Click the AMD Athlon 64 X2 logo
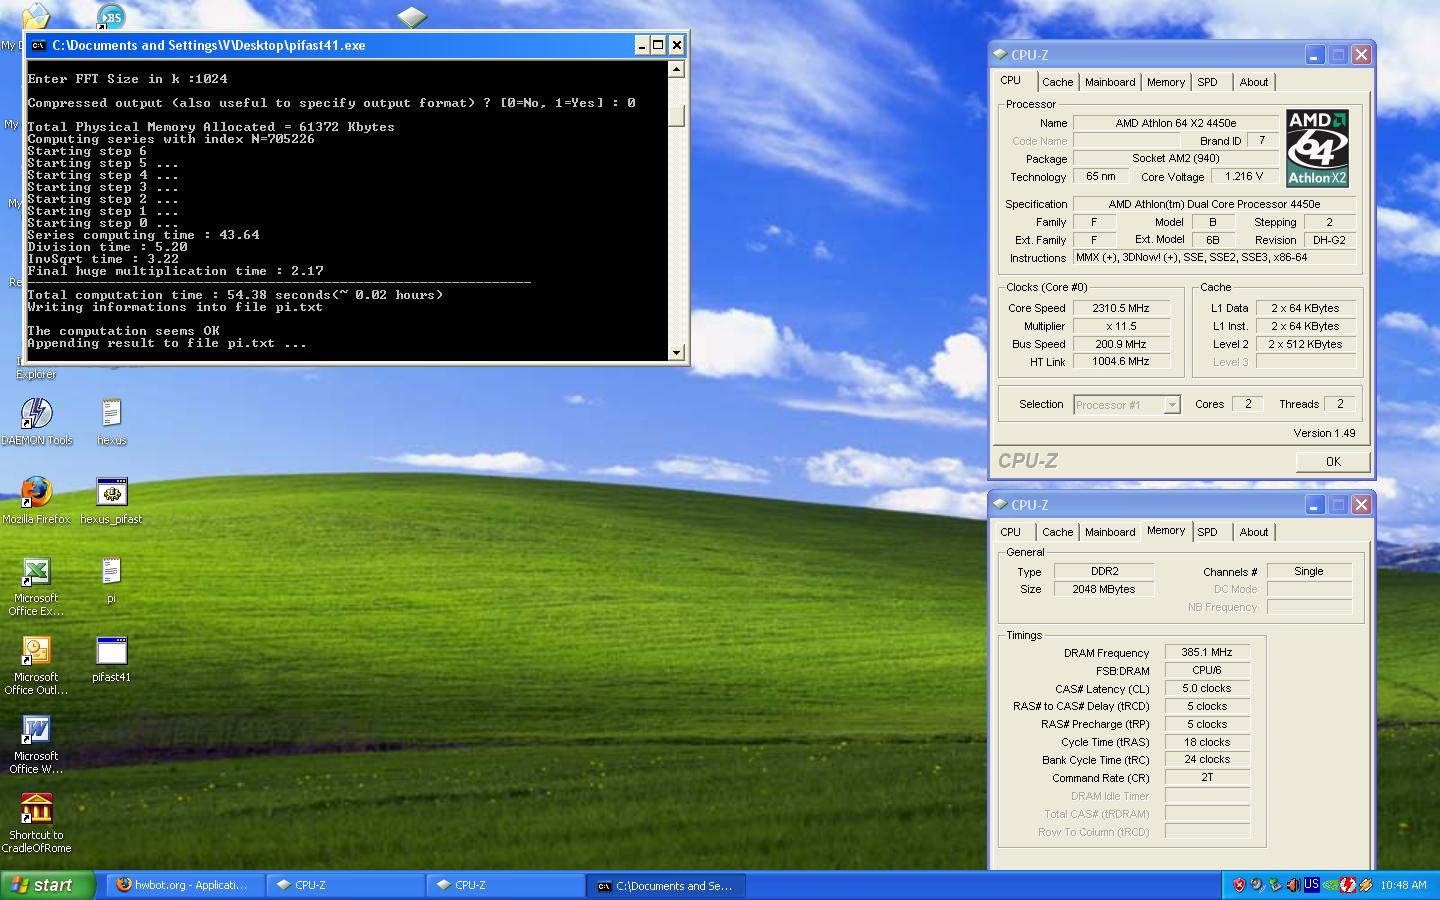Screen dimensions: 1440x900 1317,148
